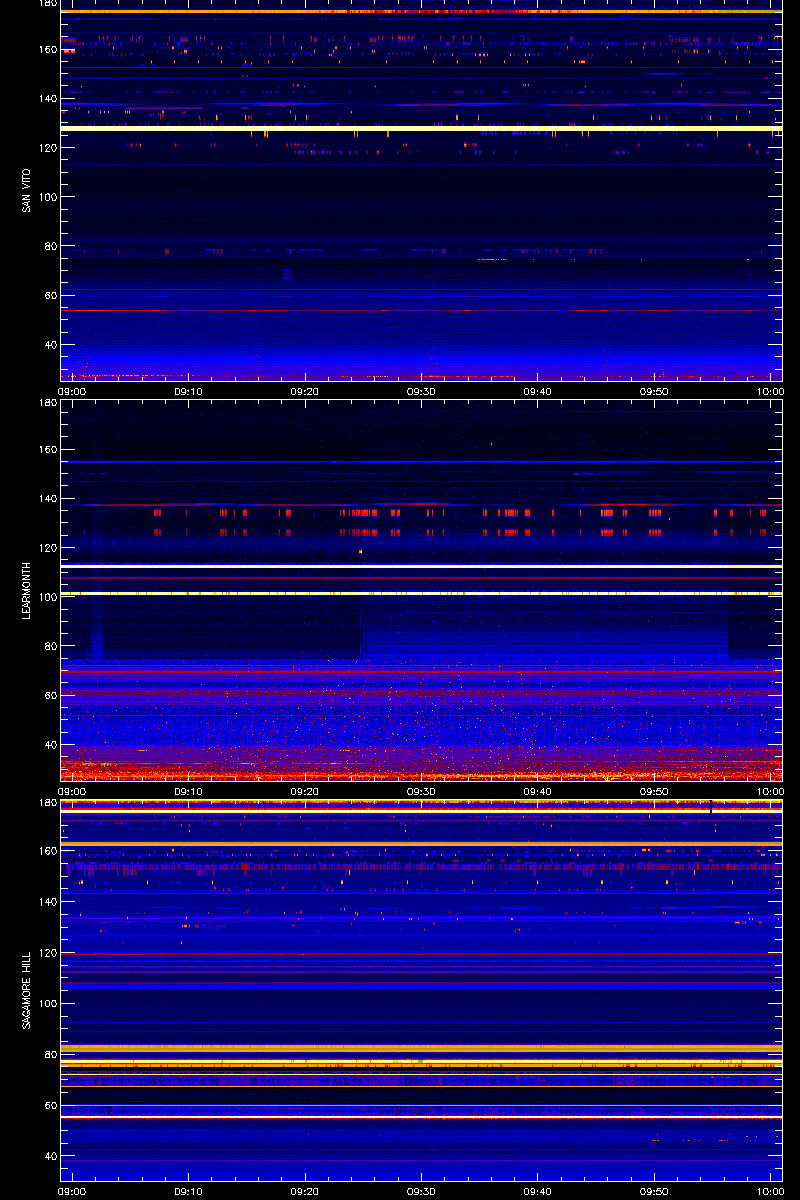
Task: Select the 09:30 time tick under San Vito panel
Action: click(421, 391)
